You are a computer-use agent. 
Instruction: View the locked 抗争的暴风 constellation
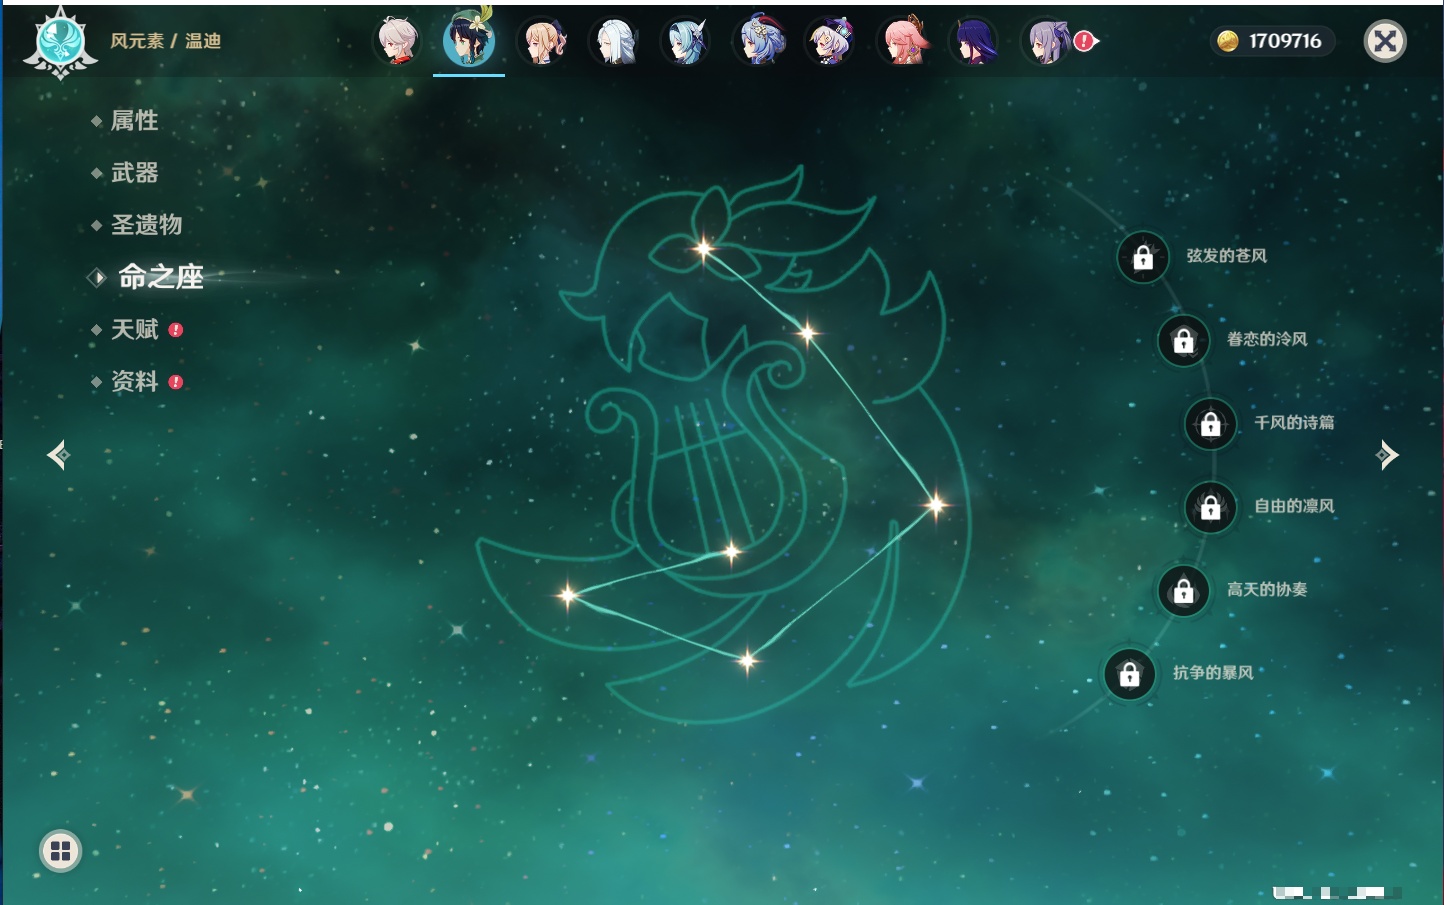tap(1129, 674)
